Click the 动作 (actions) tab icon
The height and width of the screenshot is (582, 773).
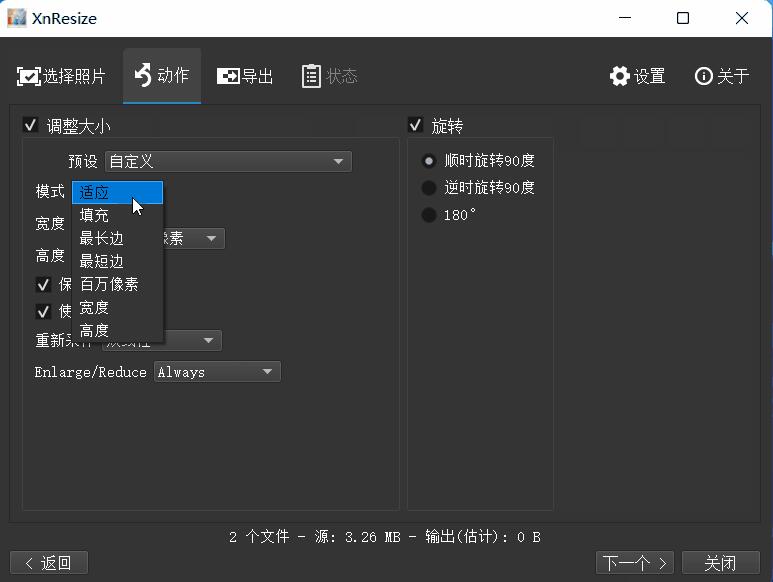pos(143,75)
